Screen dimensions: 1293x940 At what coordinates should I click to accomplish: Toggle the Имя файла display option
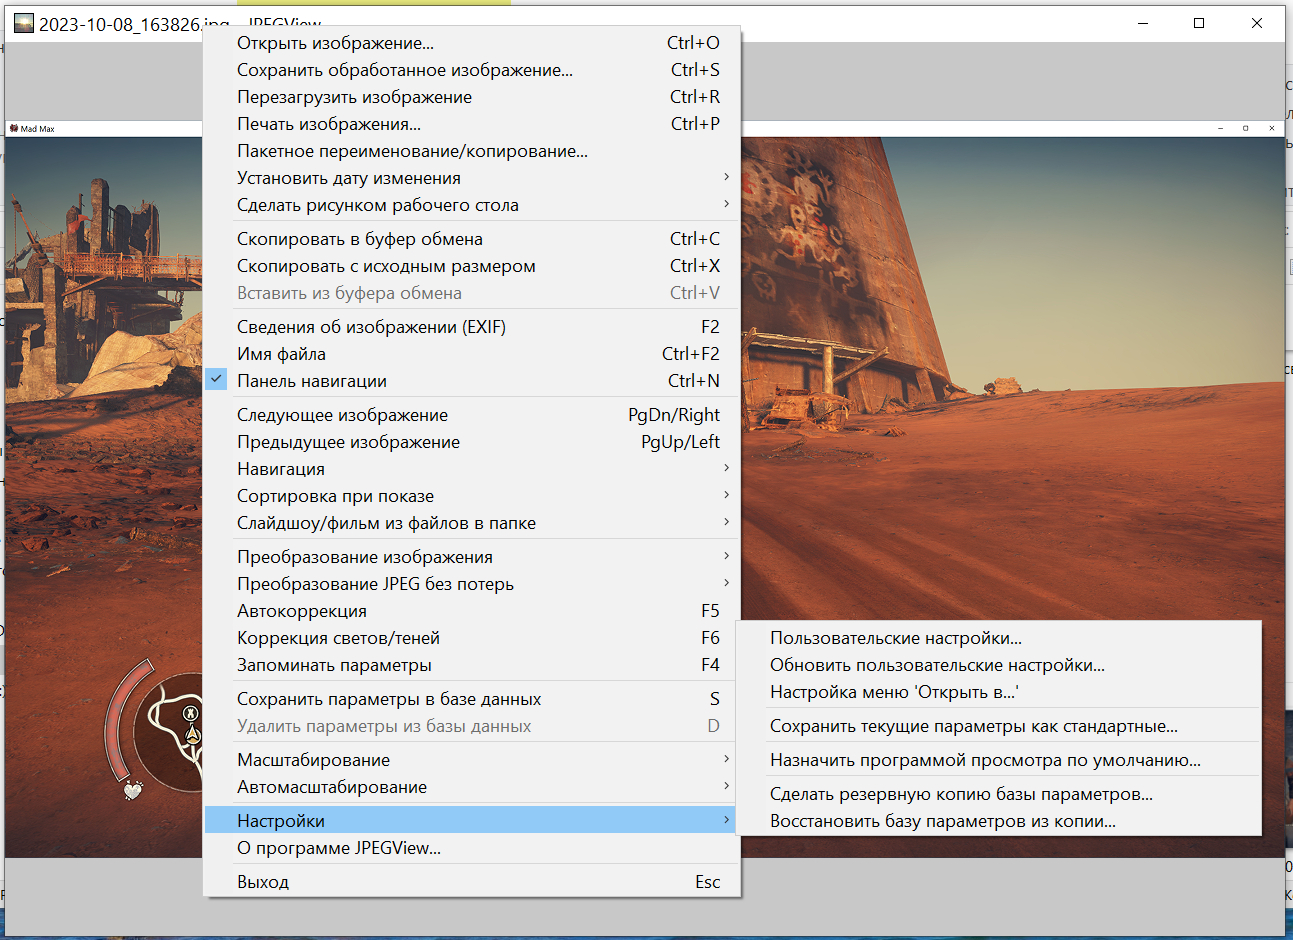[471, 354]
